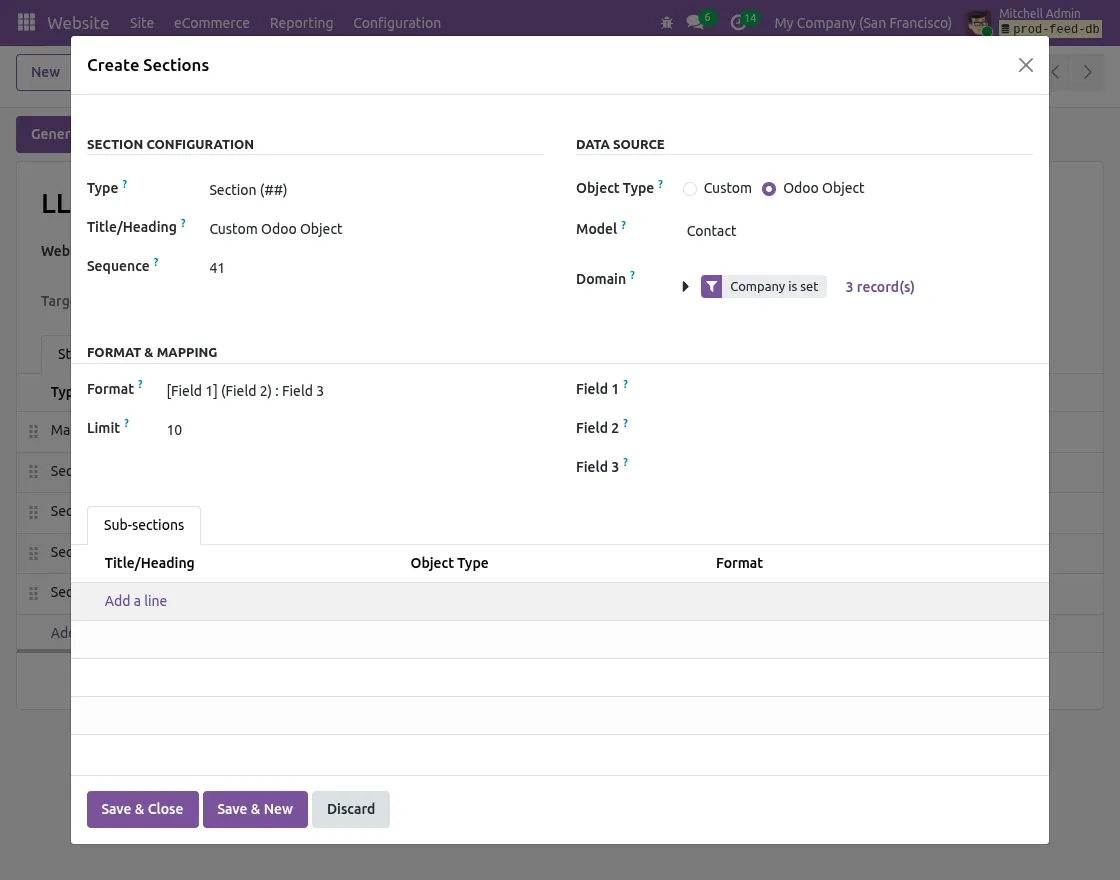This screenshot has height=880, width=1120.
Task: Open the Reporting menu
Action: pos(301,23)
